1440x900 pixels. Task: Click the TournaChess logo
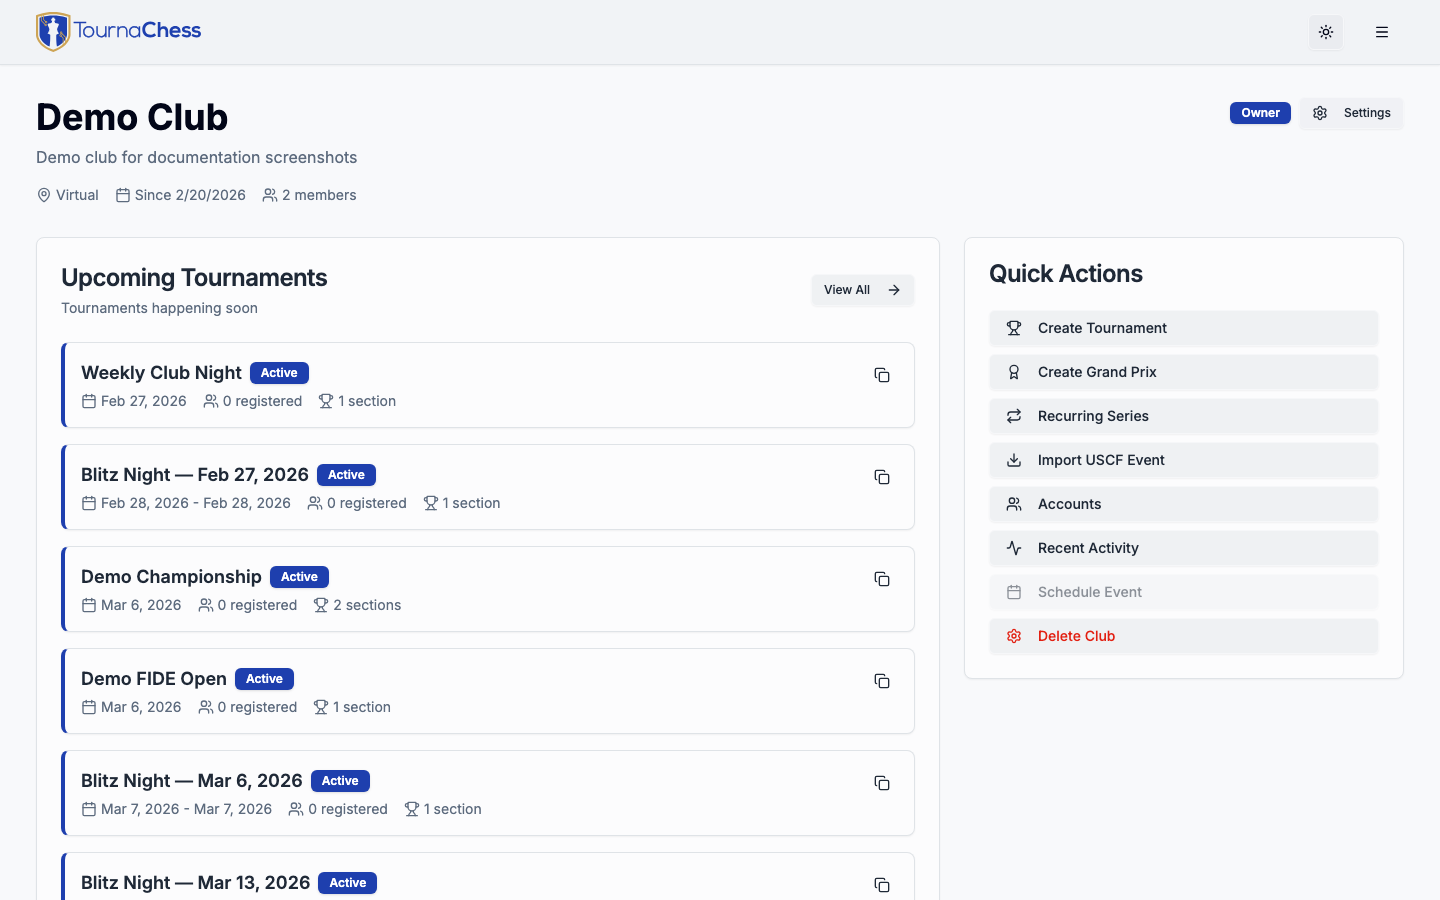click(x=119, y=32)
